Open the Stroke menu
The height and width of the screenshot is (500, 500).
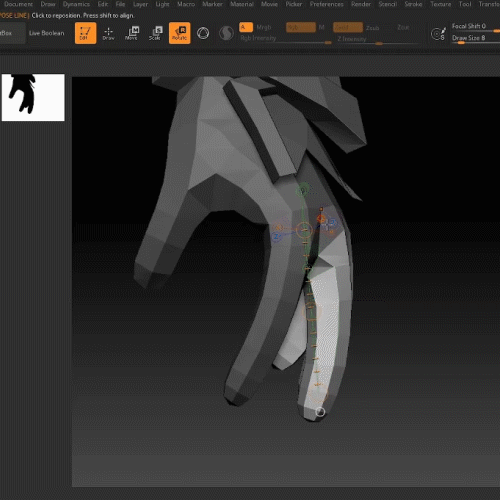413,4
